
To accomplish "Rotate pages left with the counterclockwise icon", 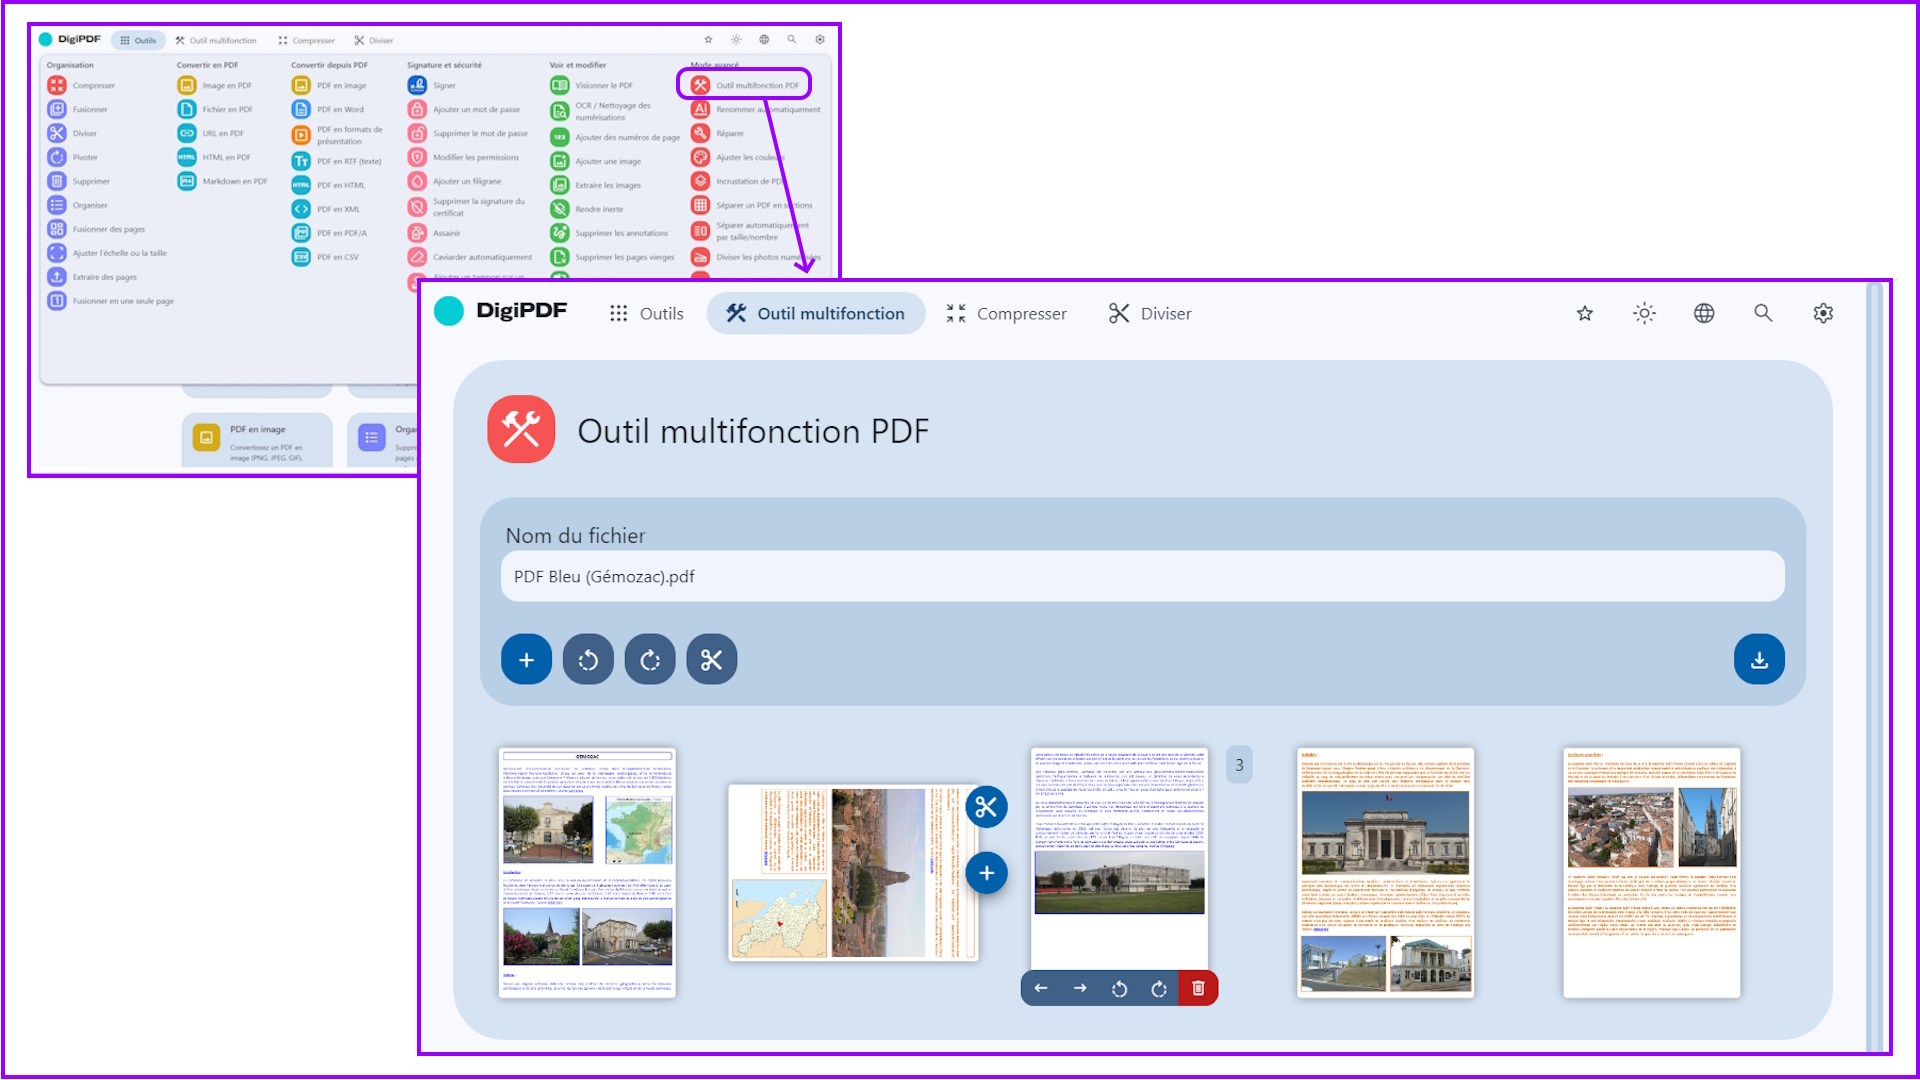I will (x=588, y=659).
